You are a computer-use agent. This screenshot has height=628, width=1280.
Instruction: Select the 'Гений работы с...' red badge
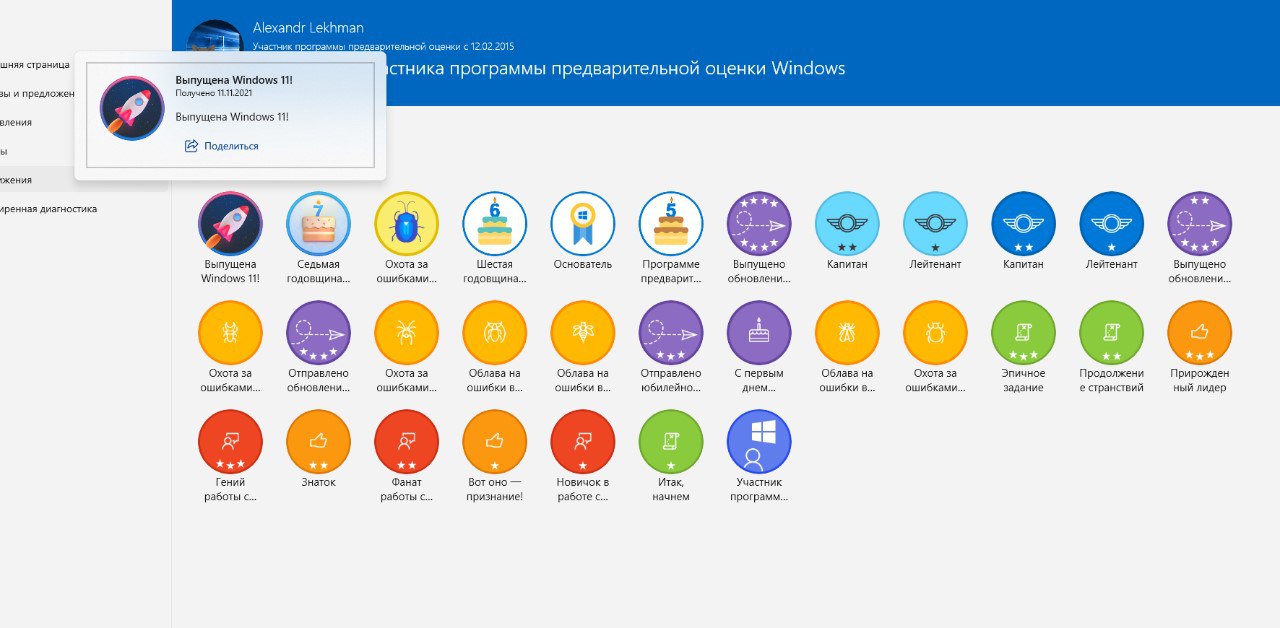[230, 442]
